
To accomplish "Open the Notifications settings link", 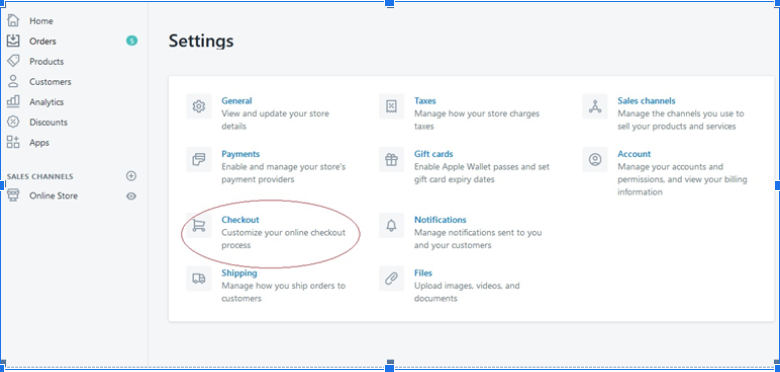I will point(440,220).
